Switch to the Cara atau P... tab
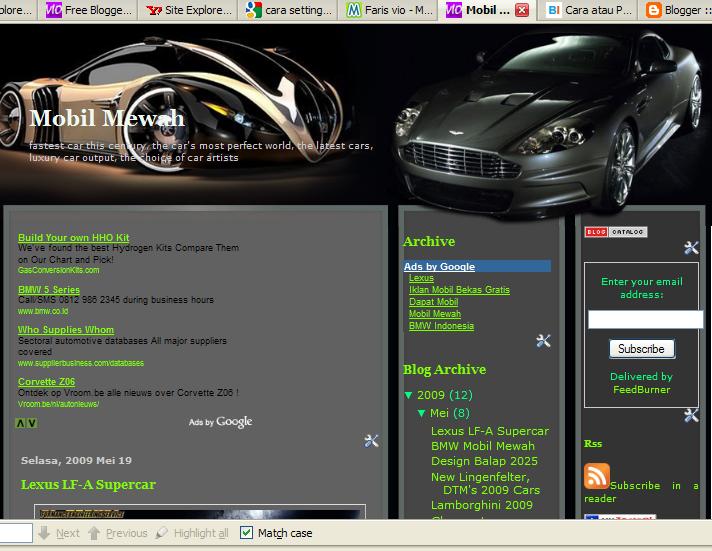Image resolution: width=712 pixels, height=551 pixels. [x=588, y=10]
